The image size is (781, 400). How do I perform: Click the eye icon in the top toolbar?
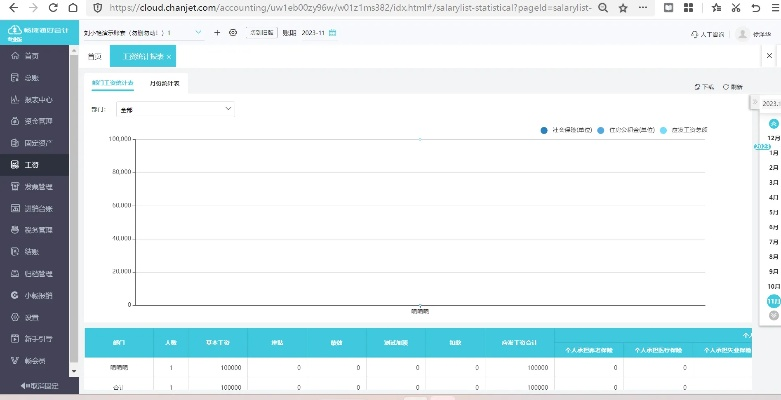[233, 32]
